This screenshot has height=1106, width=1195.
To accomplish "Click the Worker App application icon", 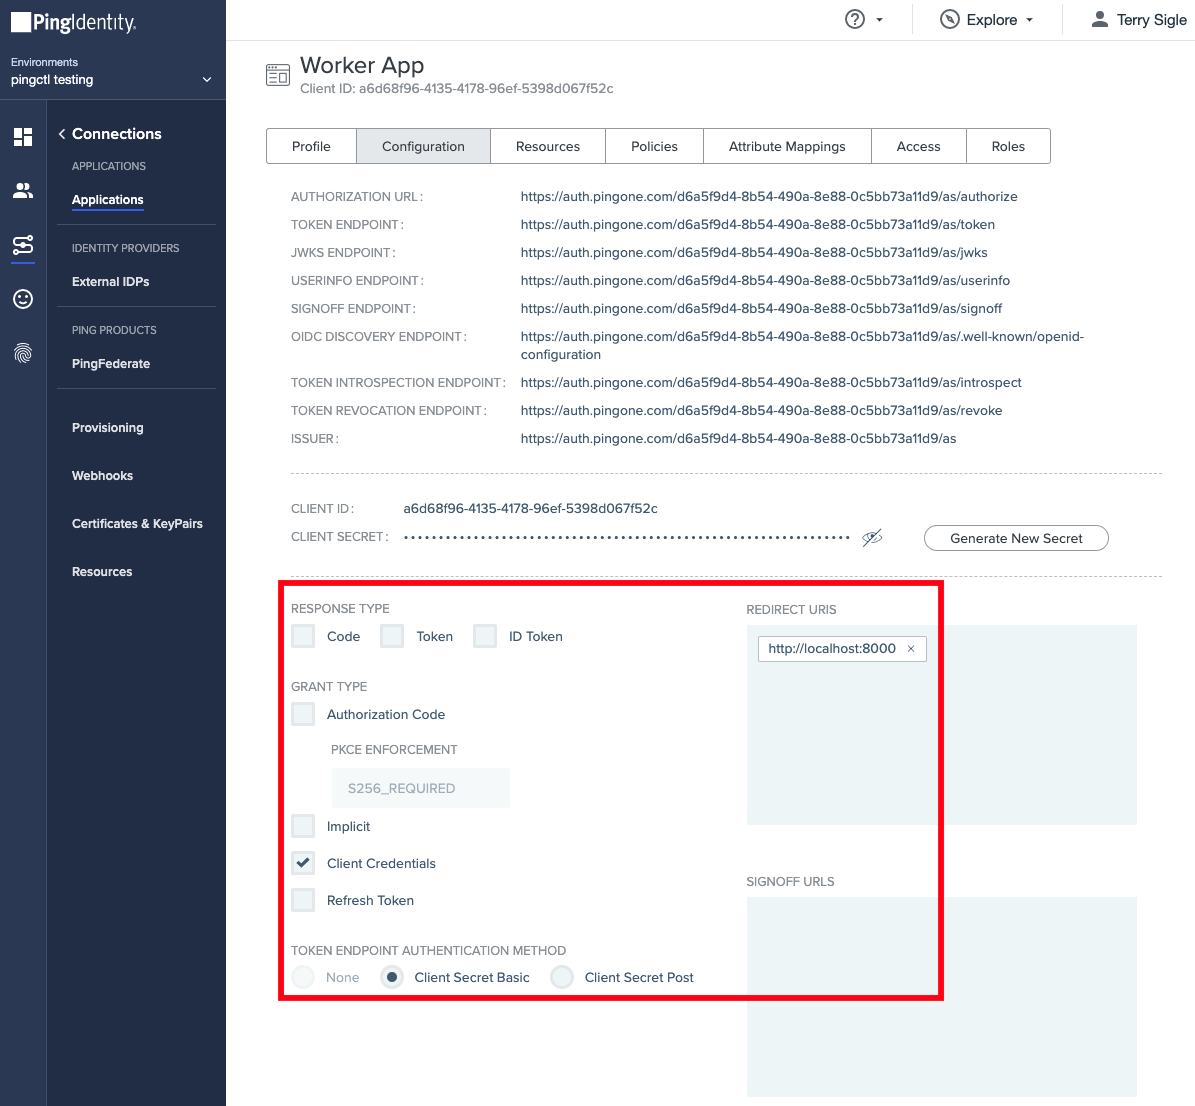I will 278,74.
